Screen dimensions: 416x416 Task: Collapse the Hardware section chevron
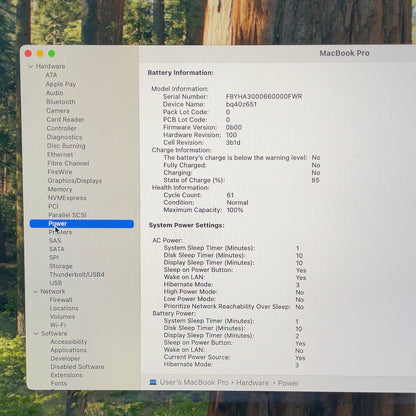coord(31,67)
